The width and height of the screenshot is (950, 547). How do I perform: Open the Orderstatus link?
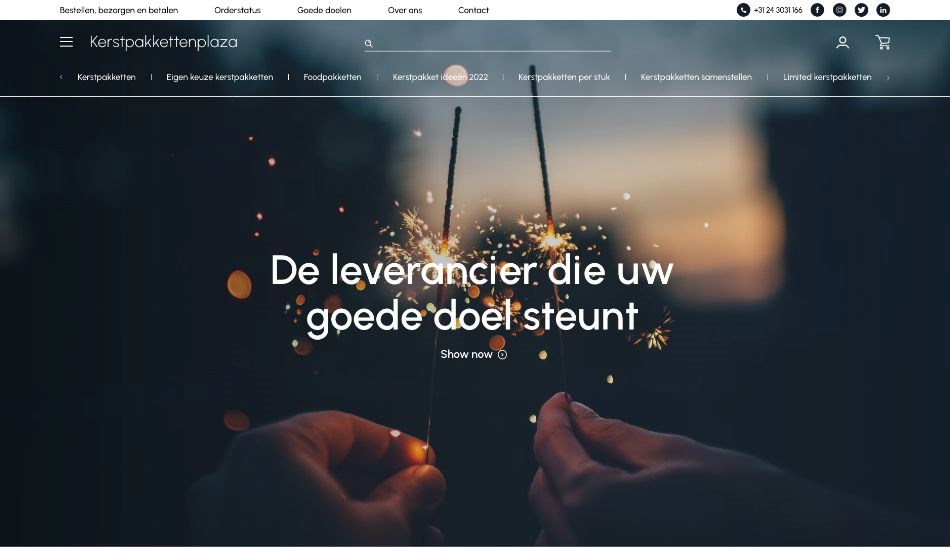point(238,10)
